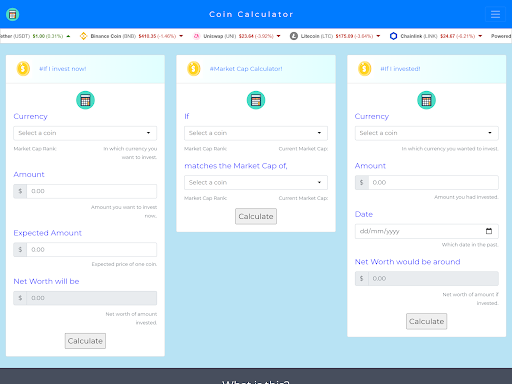Click the Chainlink ticker icon
The height and width of the screenshot is (384, 512).
pos(393,36)
